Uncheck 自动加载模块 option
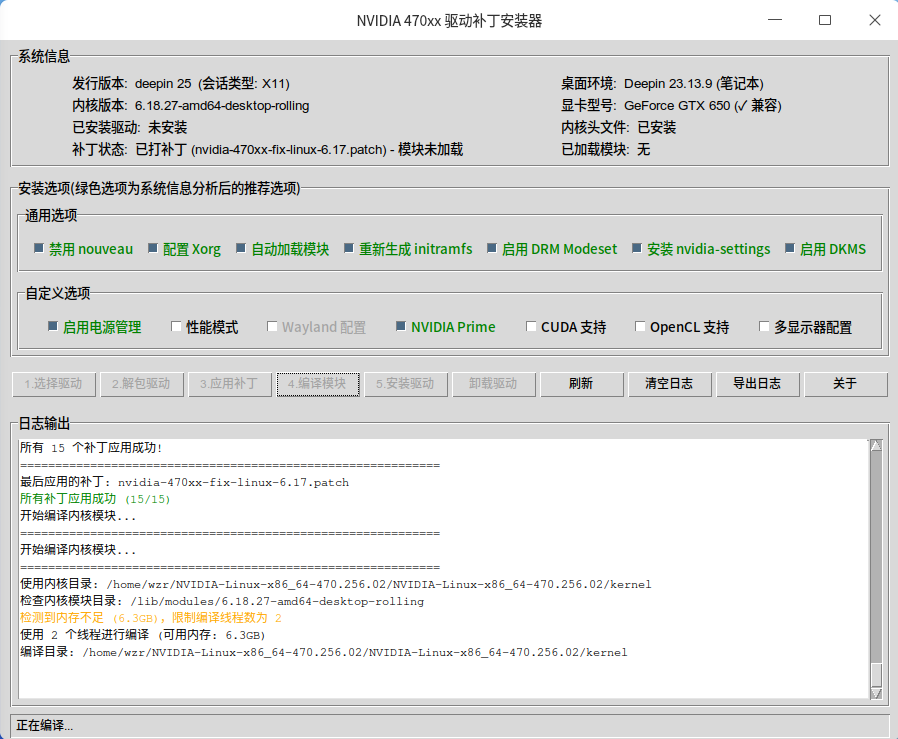898x739 pixels. pyautogui.click(x=241, y=249)
